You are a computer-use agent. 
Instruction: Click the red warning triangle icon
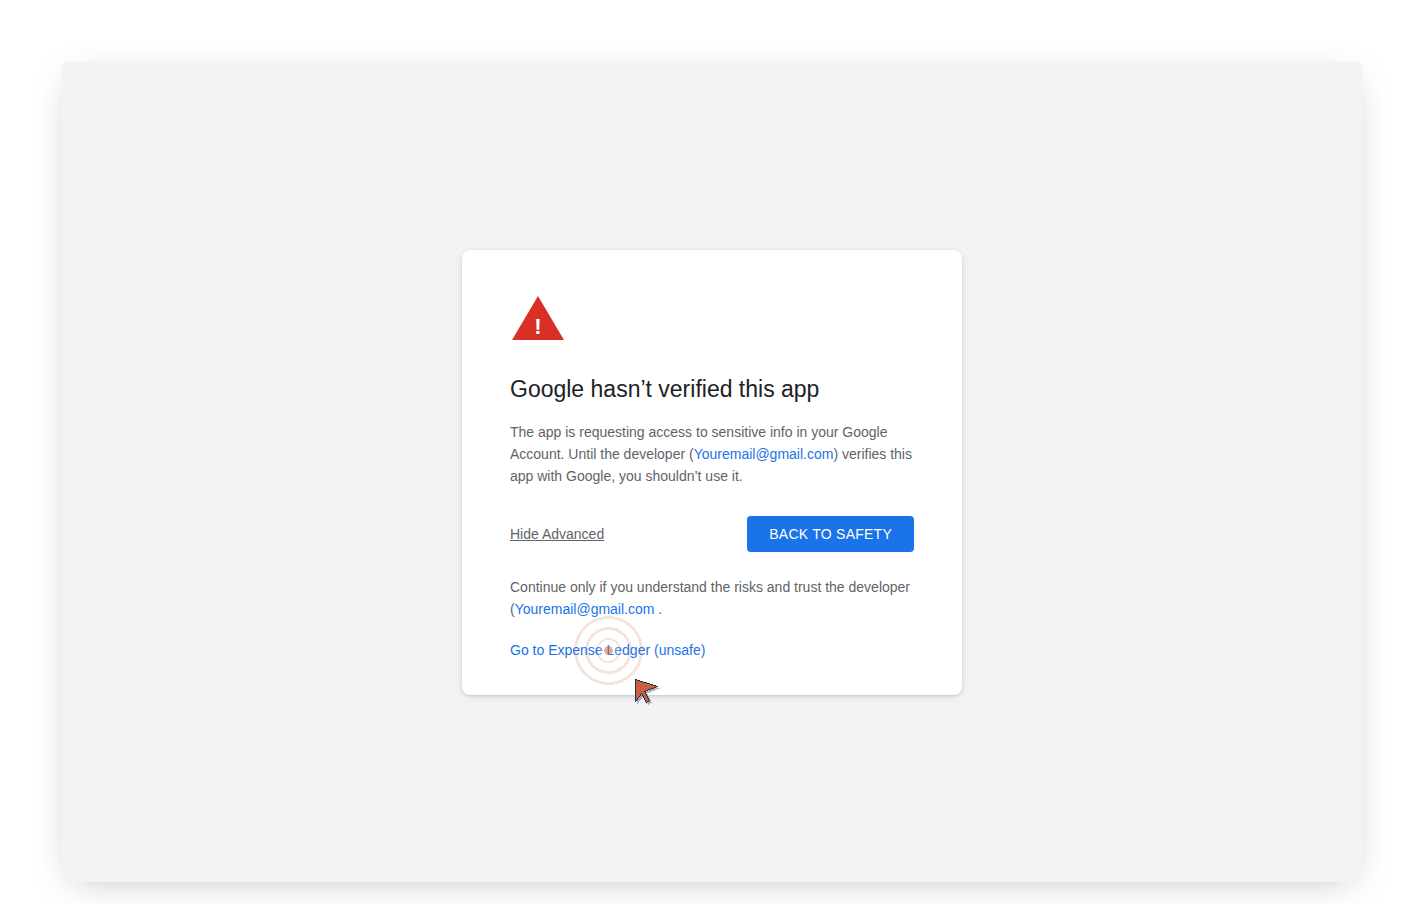coord(538,319)
